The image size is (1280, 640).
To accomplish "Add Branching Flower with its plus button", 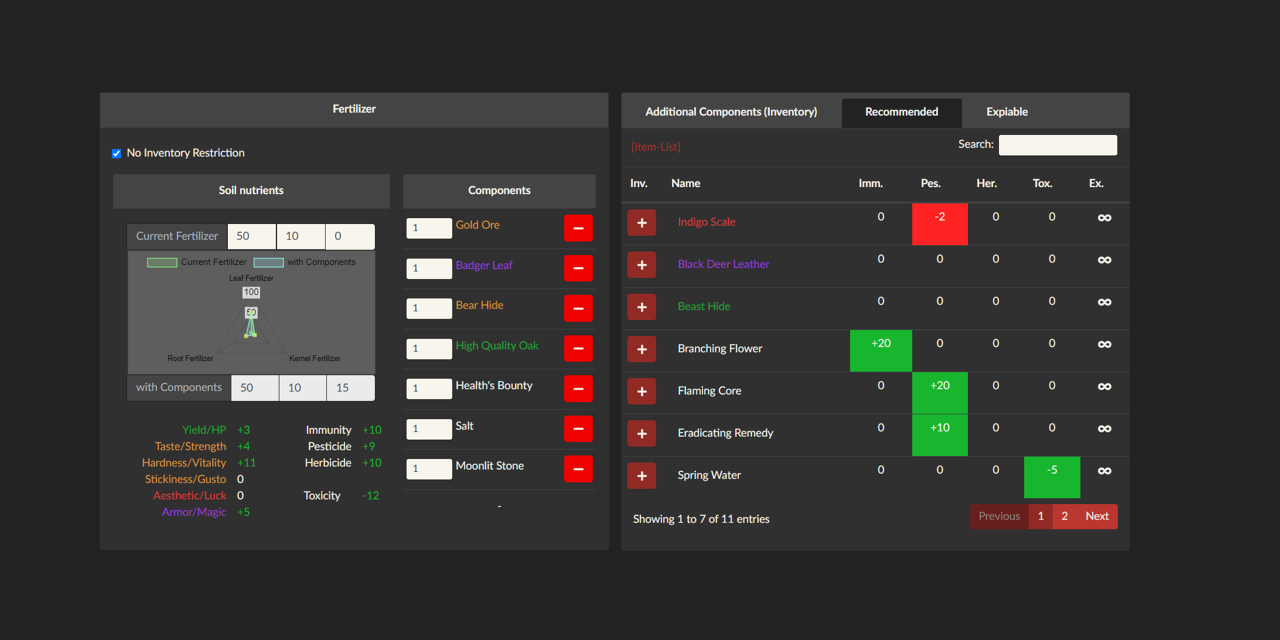I will (642, 349).
